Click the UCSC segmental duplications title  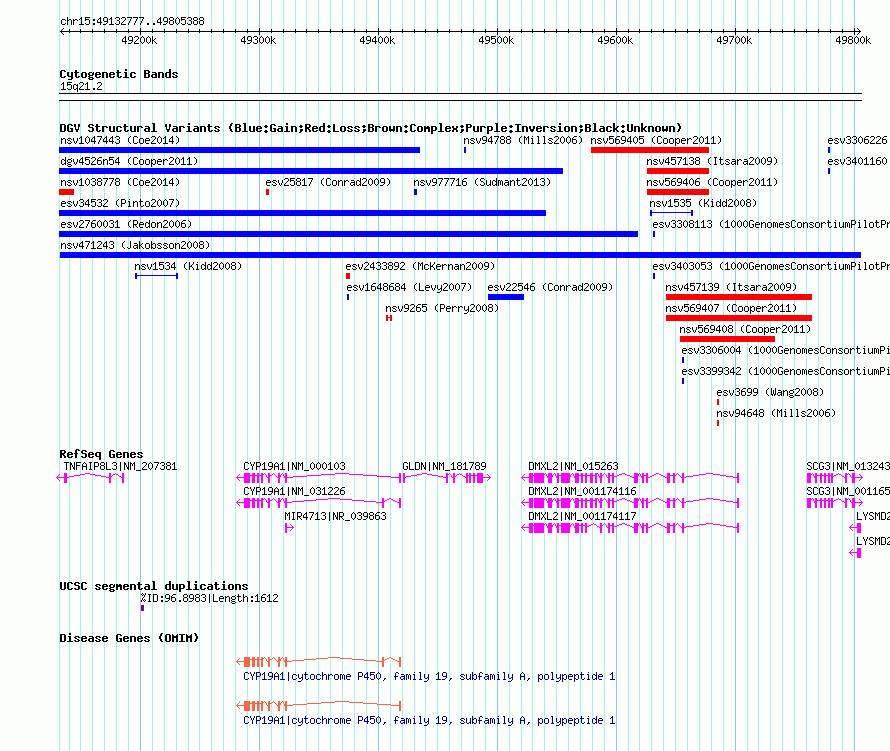coord(154,586)
